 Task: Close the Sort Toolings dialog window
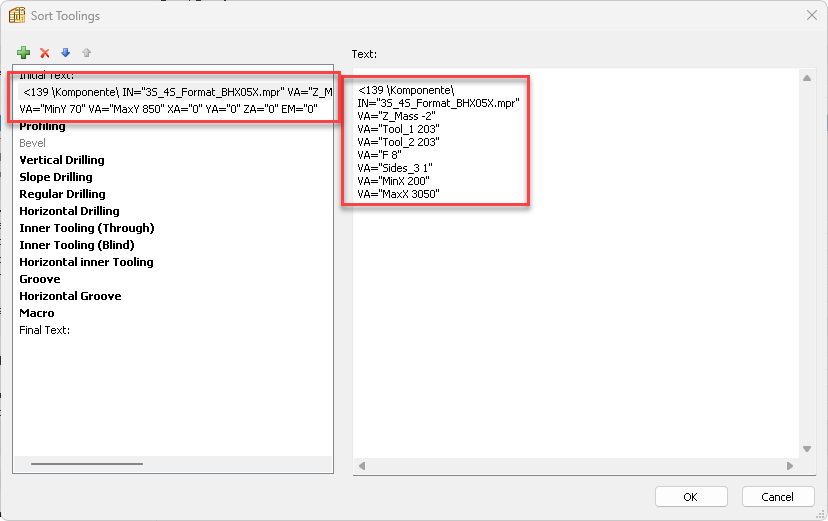(809, 16)
